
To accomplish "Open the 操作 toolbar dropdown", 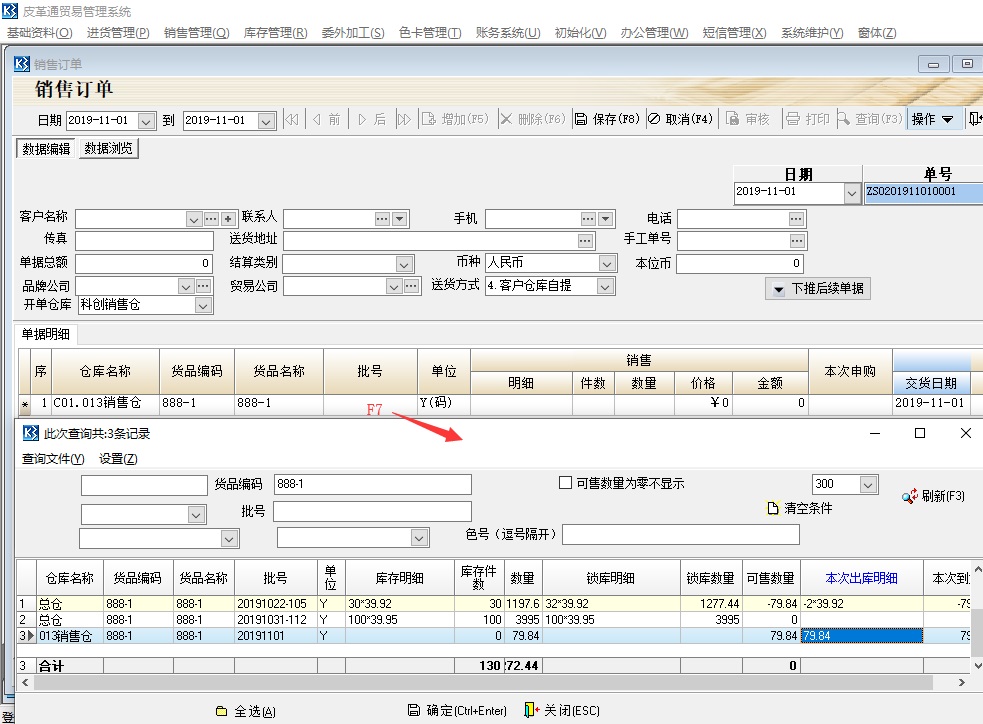I will point(932,119).
